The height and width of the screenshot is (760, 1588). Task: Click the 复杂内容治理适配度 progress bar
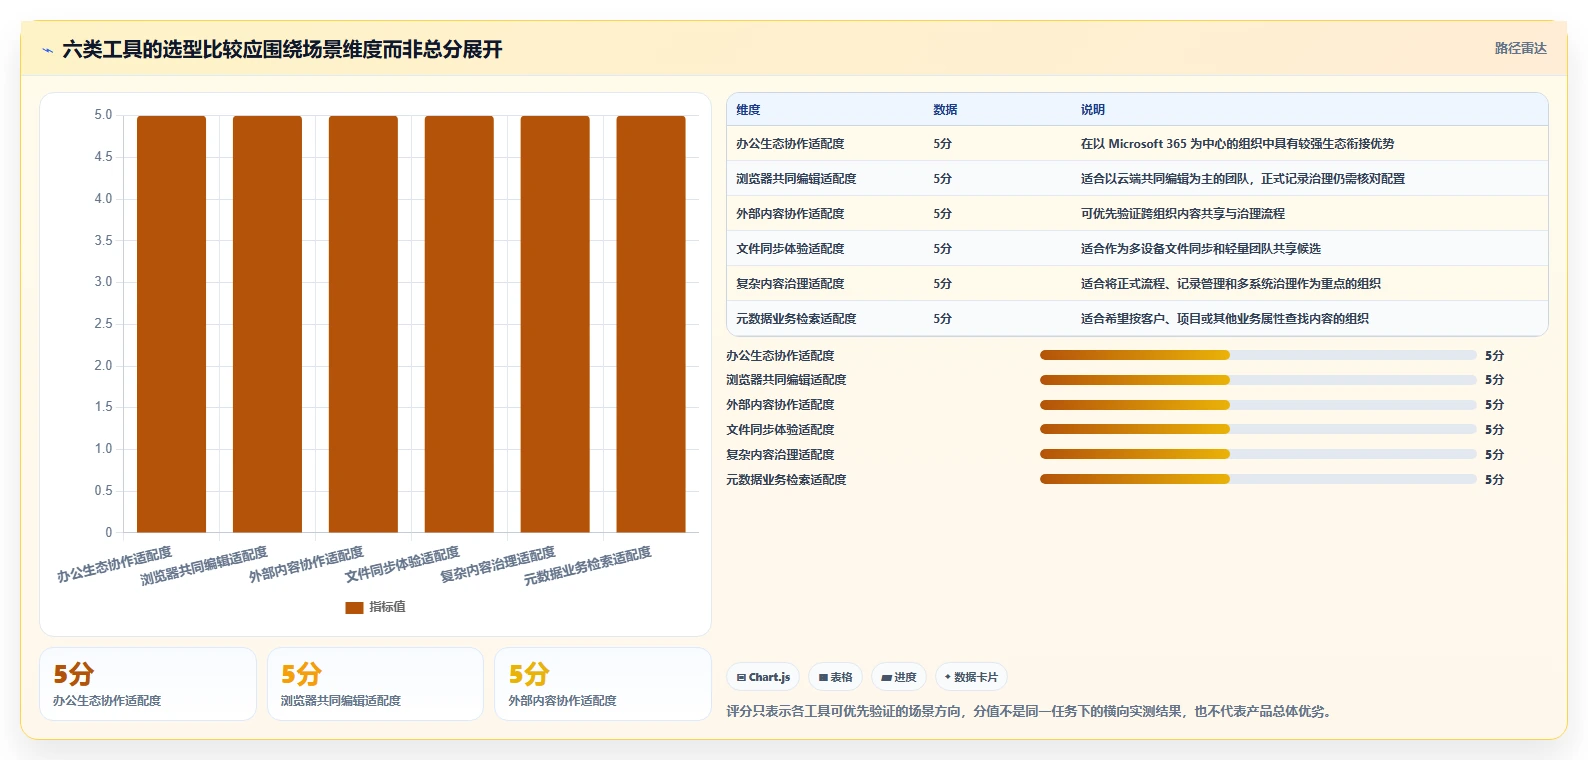pyautogui.click(x=1258, y=454)
